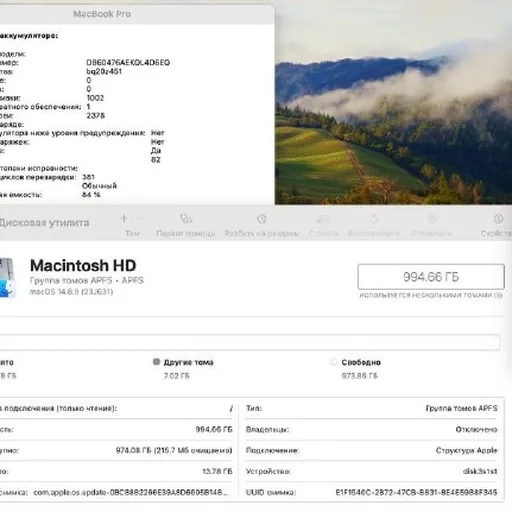Click 994.66 ГБ in the details table
Image resolution: width=512 pixels, height=512 pixels.
(x=214, y=429)
